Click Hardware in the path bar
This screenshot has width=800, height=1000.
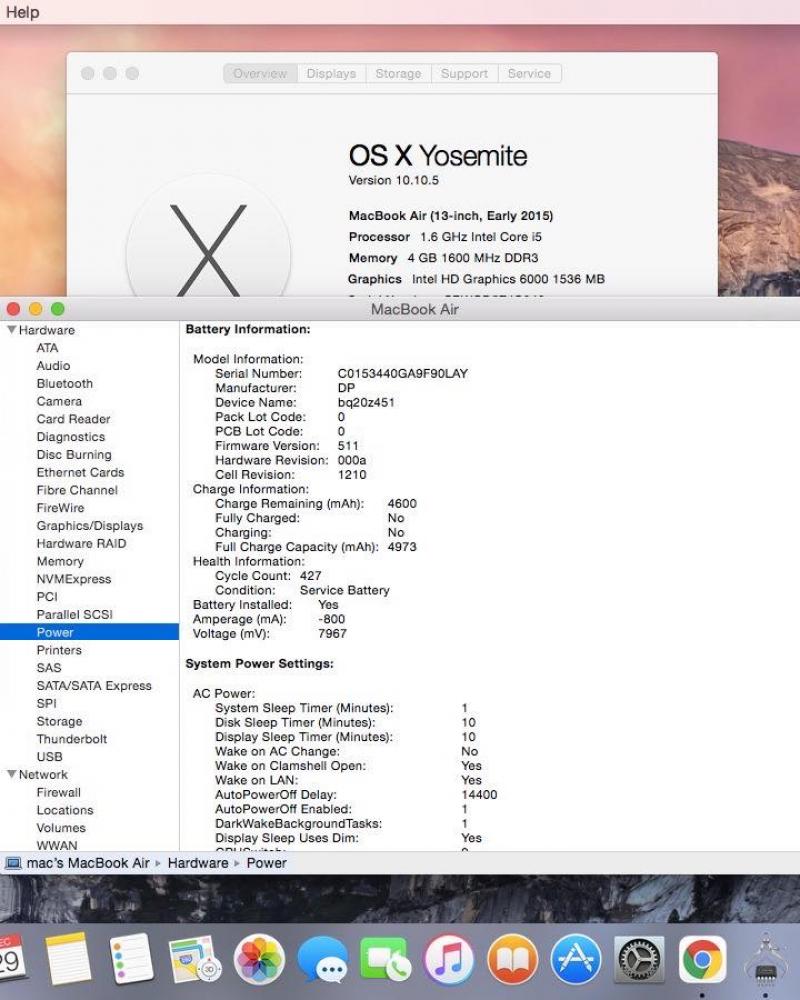point(198,863)
